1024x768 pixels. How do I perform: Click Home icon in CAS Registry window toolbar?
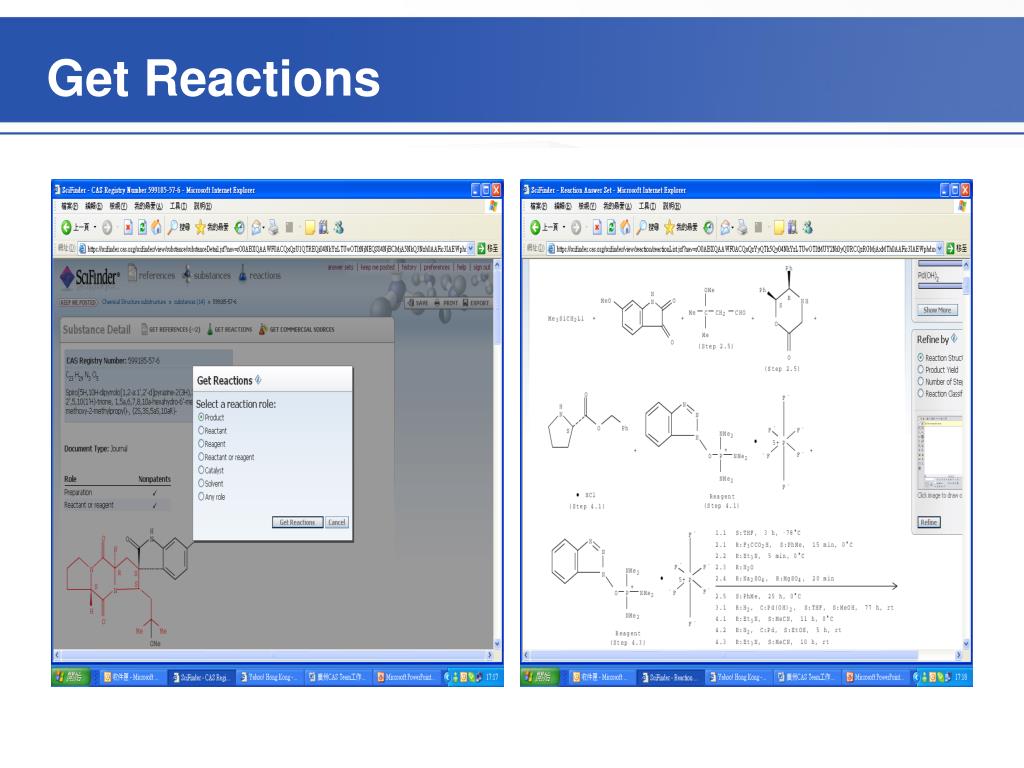156,227
